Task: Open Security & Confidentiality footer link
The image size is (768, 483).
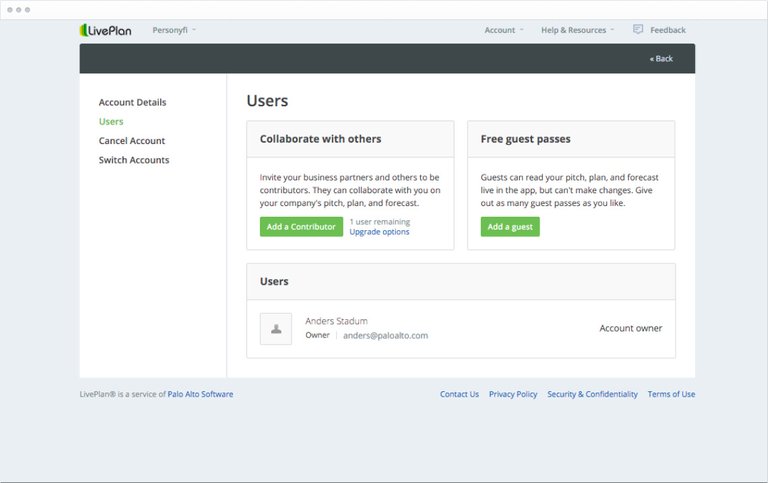Action: pos(592,394)
